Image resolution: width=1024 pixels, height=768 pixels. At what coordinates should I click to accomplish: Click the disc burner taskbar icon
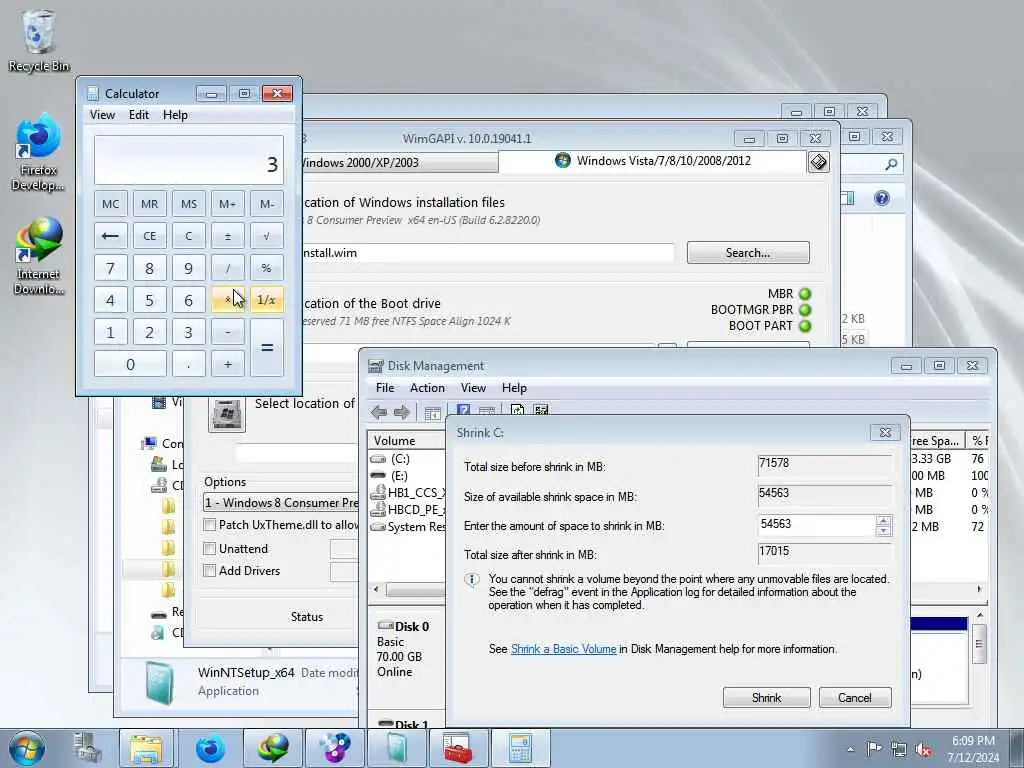pos(334,748)
